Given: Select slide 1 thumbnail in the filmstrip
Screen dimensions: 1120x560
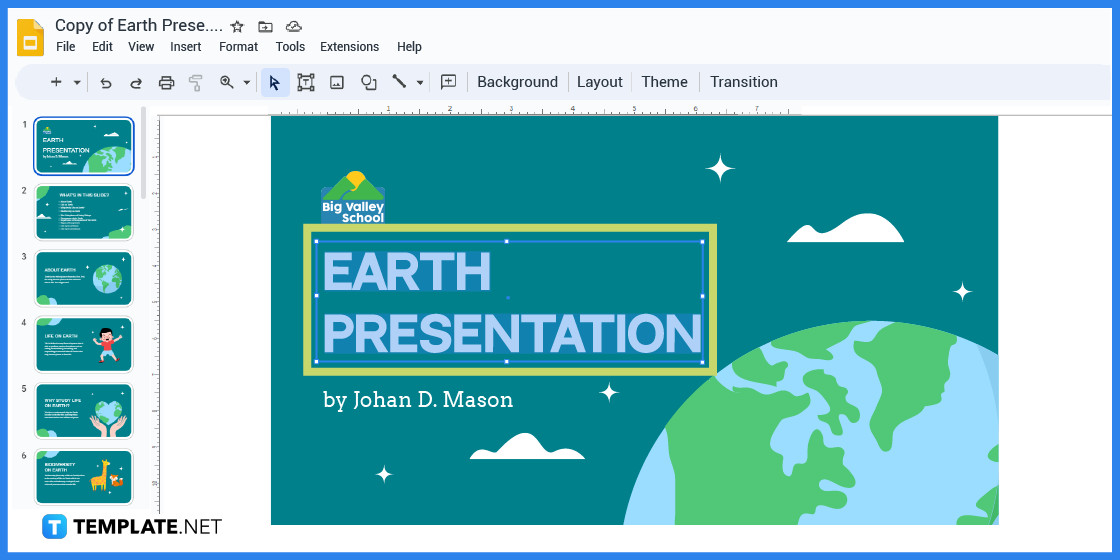Looking at the screenshot, I should [x=84, y=146].
